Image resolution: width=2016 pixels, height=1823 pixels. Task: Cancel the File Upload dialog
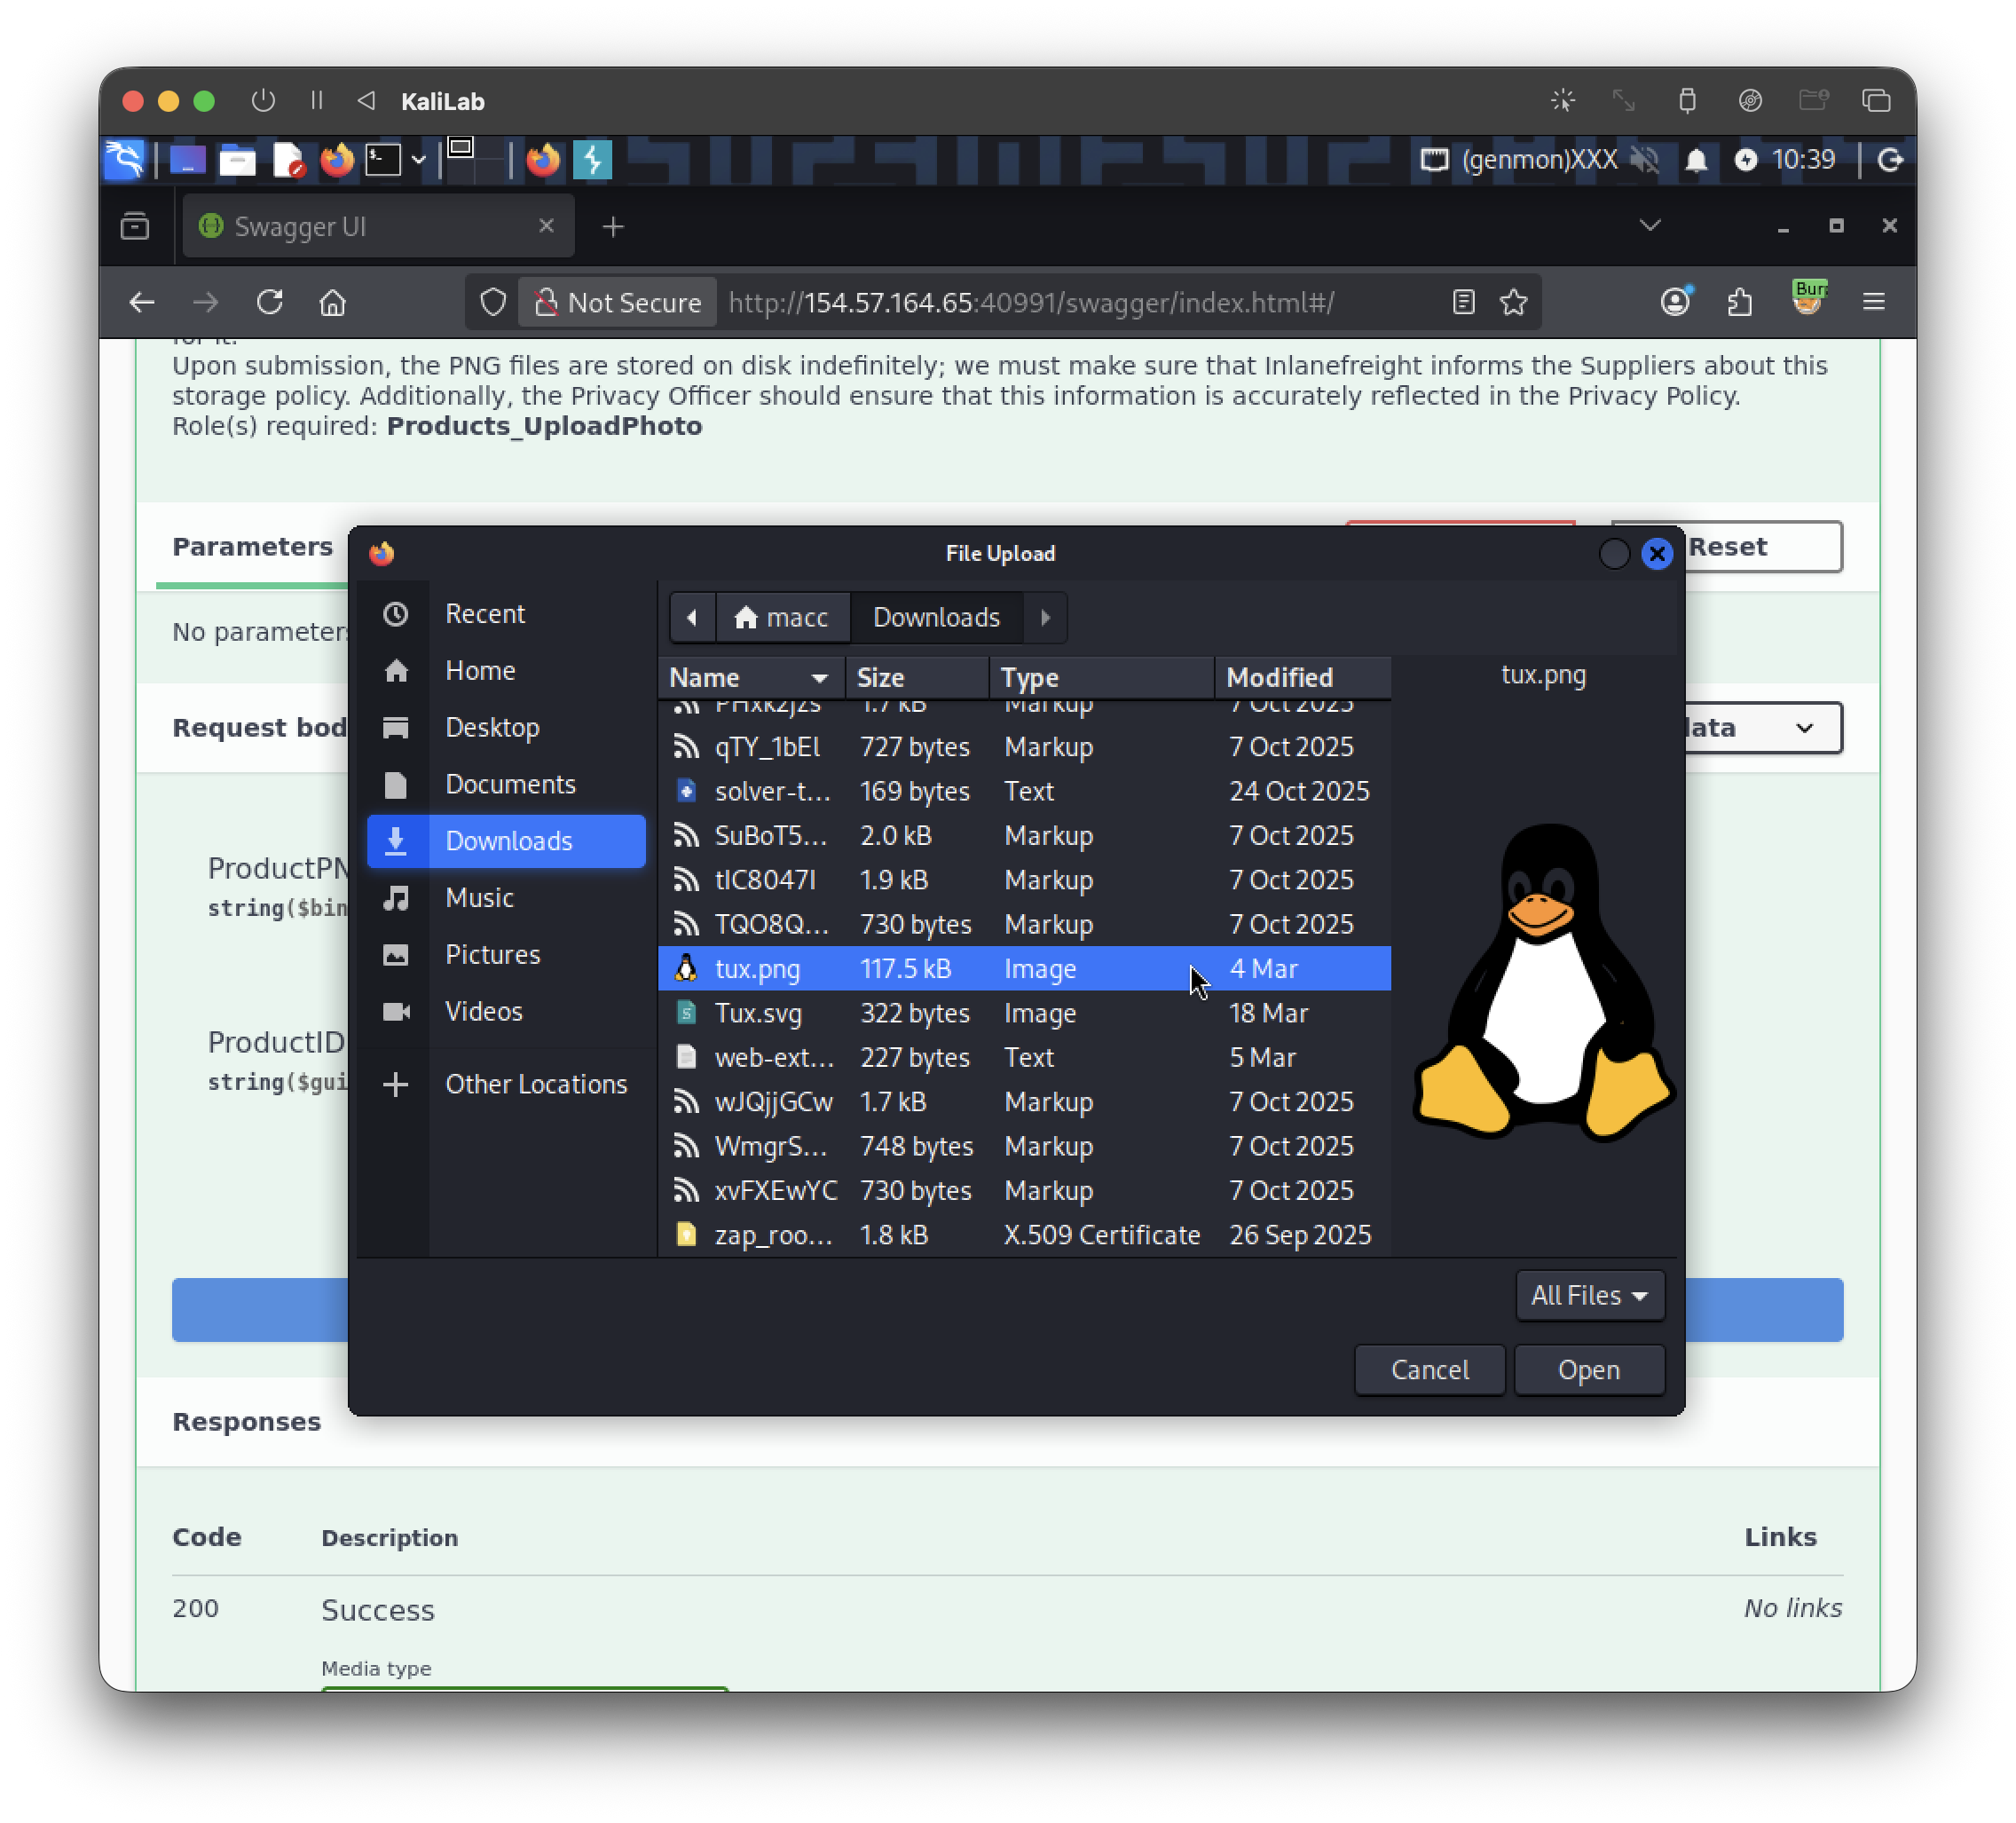click(1430, 1371)
